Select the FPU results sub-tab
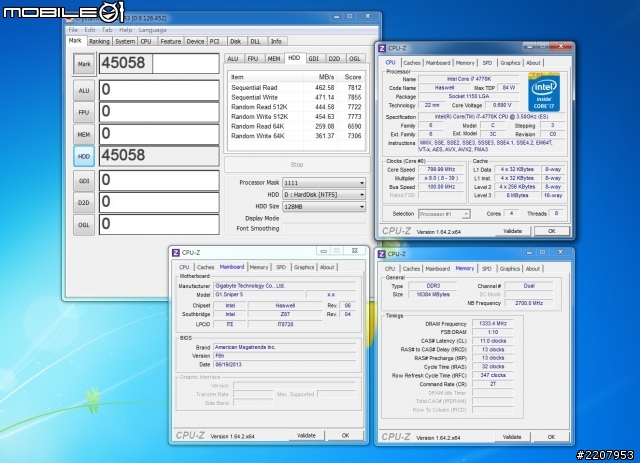Image resolution: width=640 pixels, height=463 pixels. (x=253, y=59)
